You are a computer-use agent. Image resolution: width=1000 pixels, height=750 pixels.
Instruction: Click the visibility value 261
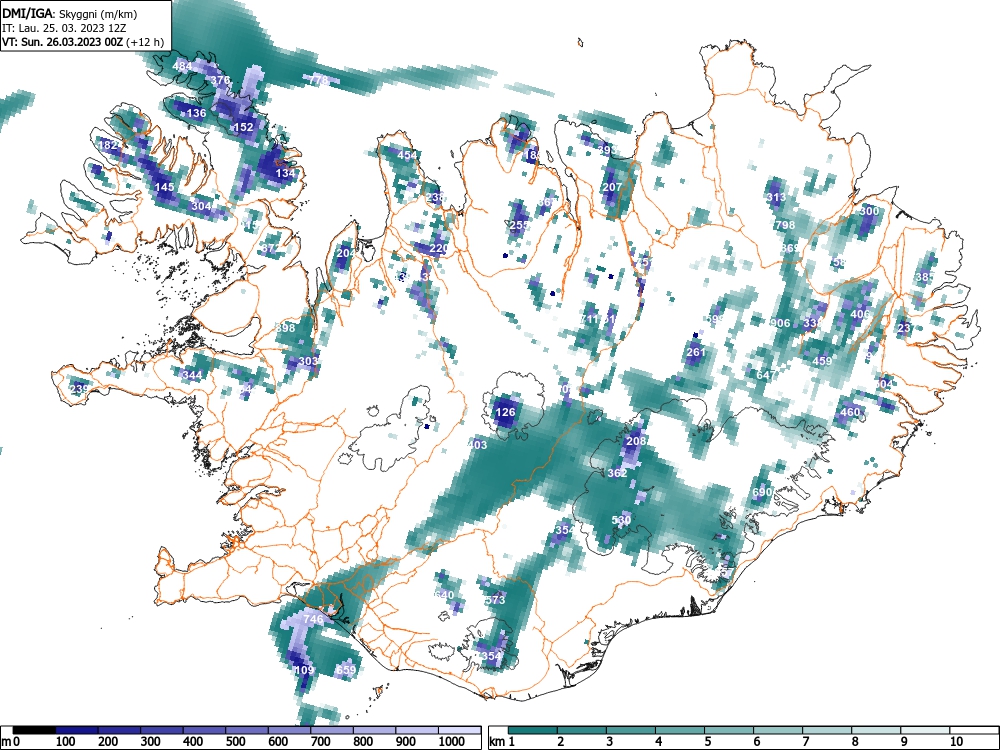(696, 351)
